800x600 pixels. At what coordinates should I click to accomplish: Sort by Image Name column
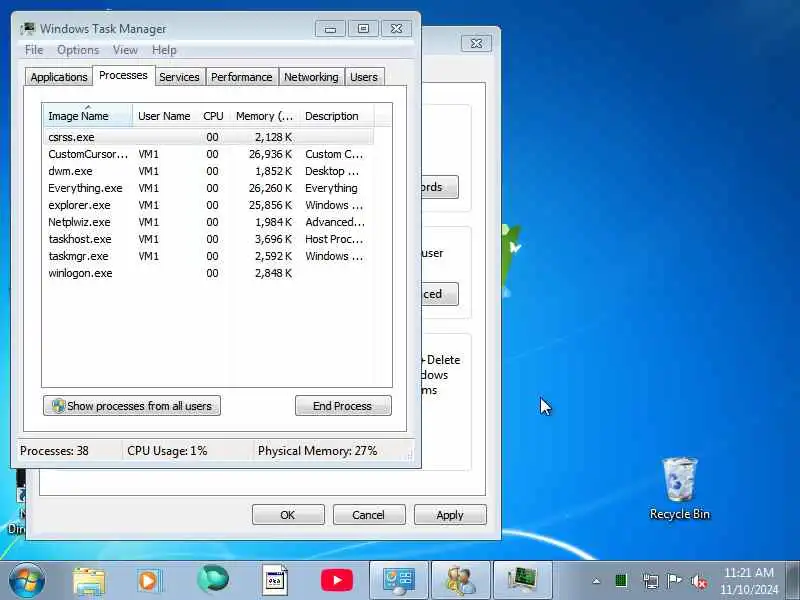pyautogui.click(x=88, y=116)
